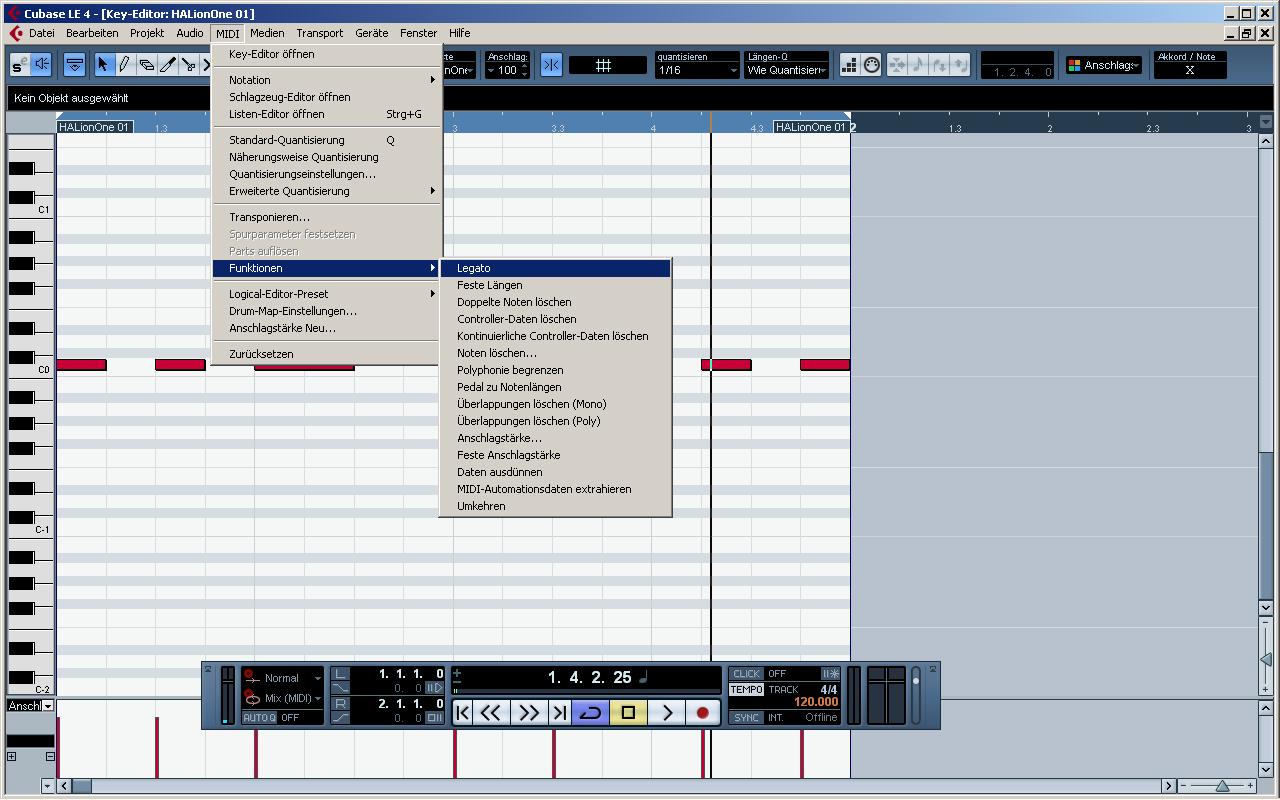Expand the Notation submenu
Image resolution: width=1280 pixels, height=800 pixels.
click(x=327, y=80)
